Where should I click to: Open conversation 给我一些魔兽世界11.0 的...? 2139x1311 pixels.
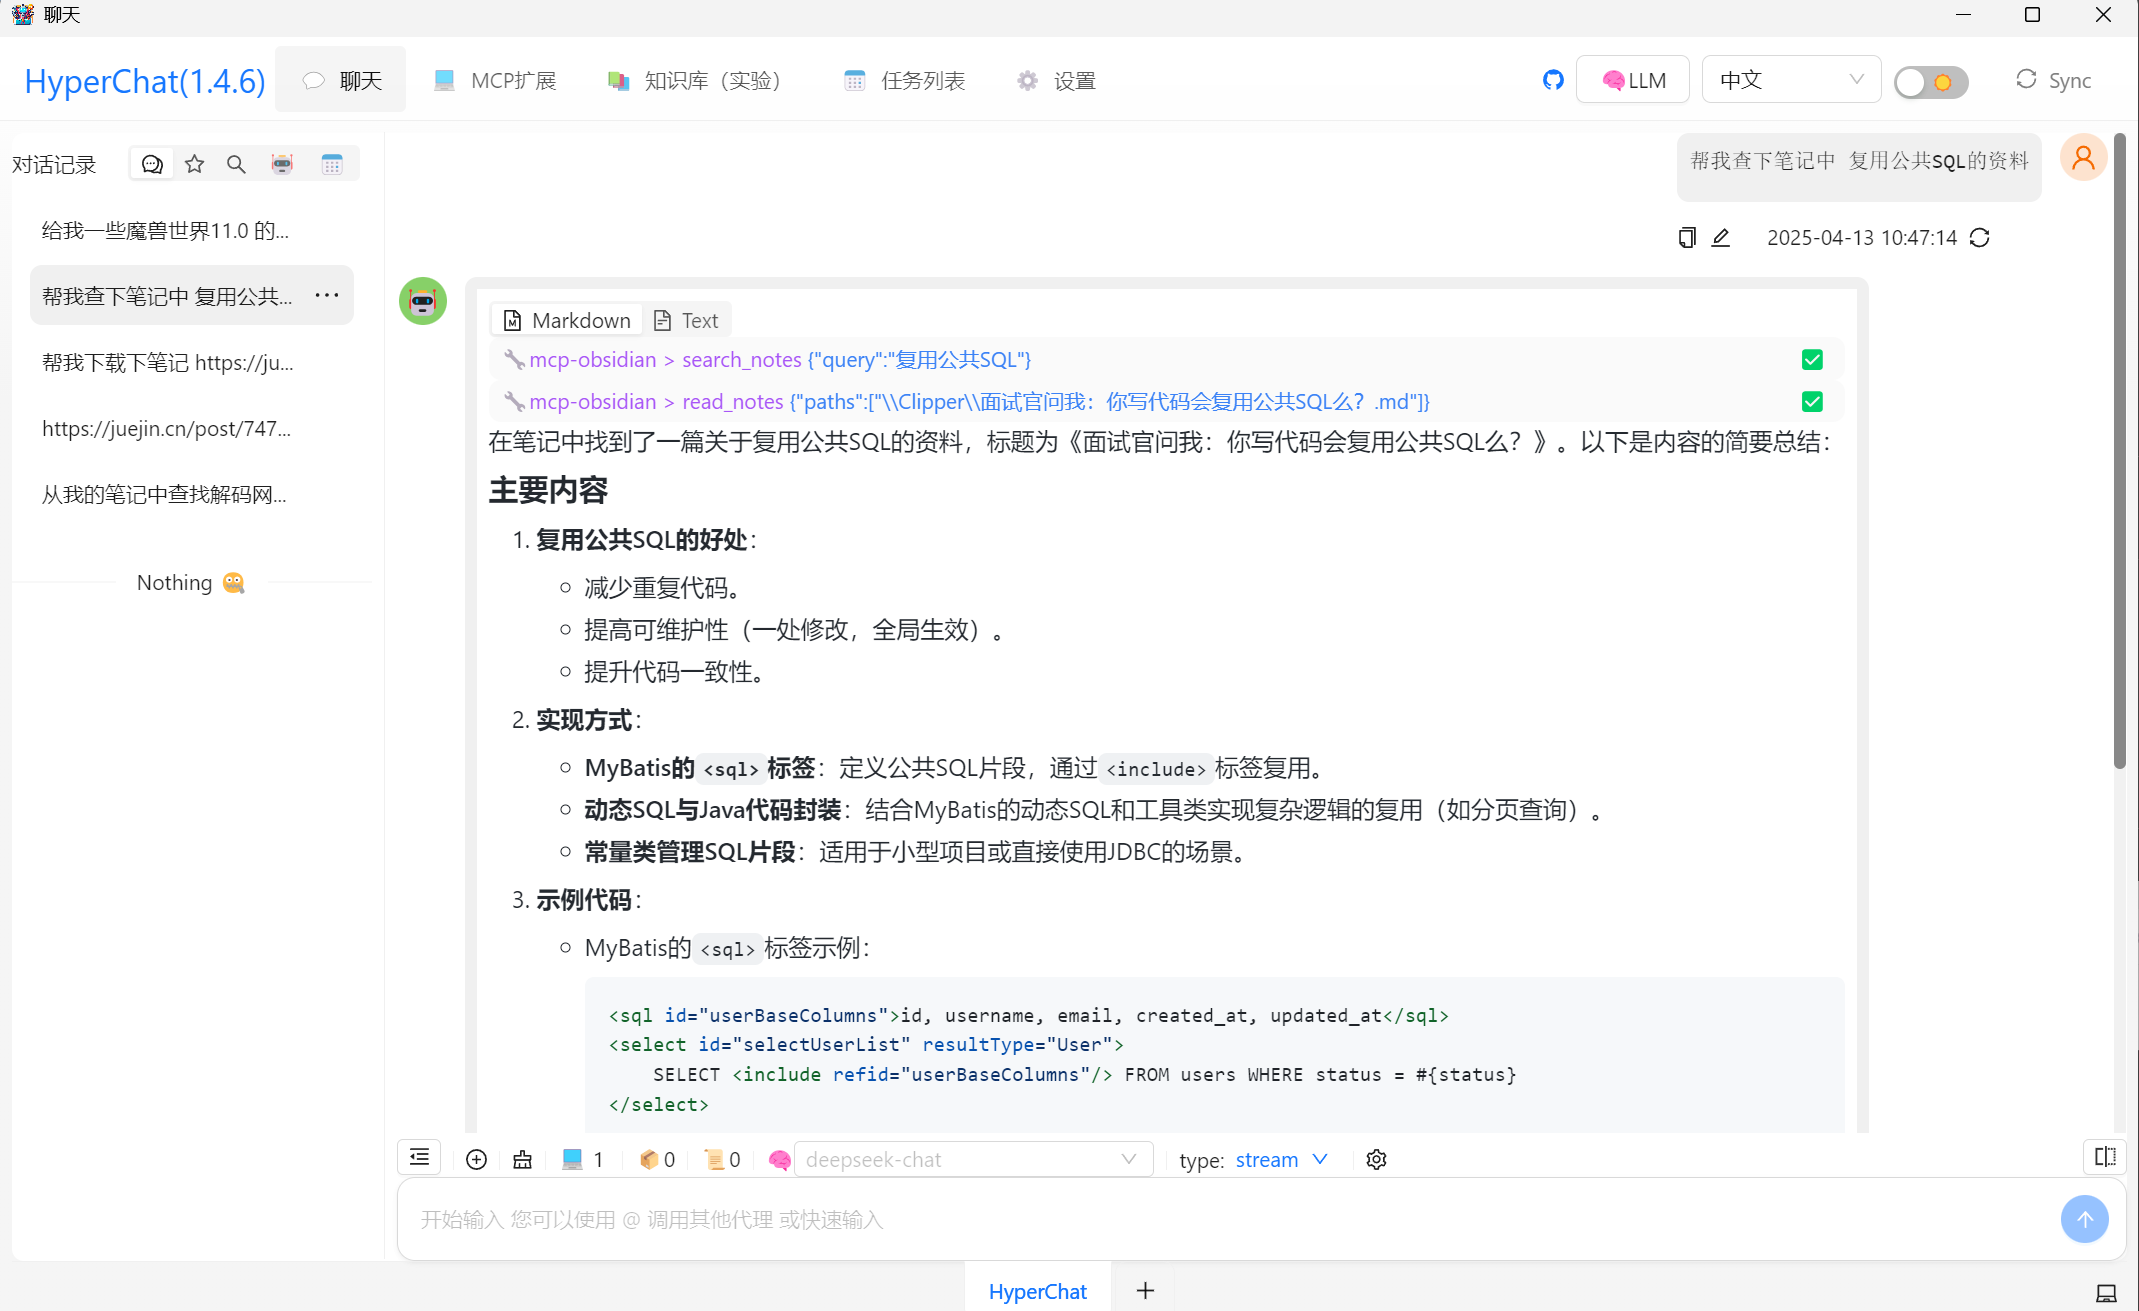point(192,230)
